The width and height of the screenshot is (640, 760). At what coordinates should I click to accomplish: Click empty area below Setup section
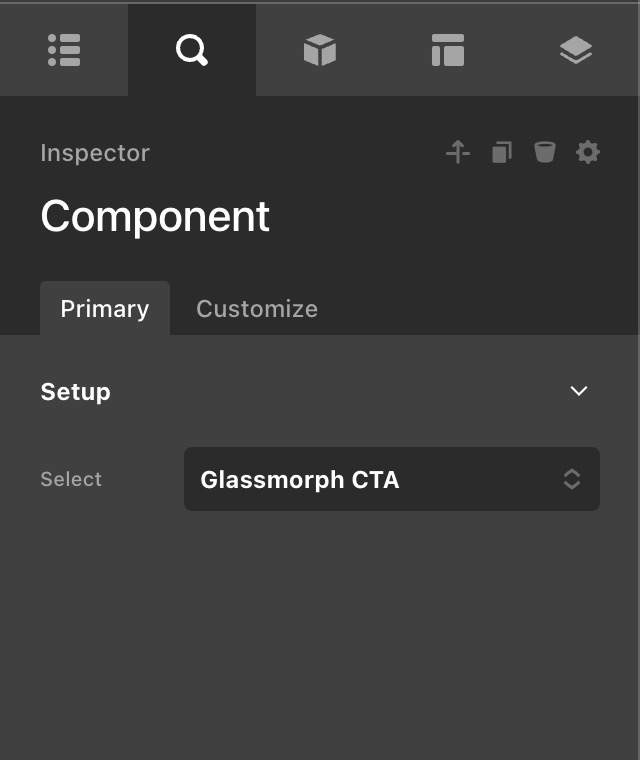point(320,640)
